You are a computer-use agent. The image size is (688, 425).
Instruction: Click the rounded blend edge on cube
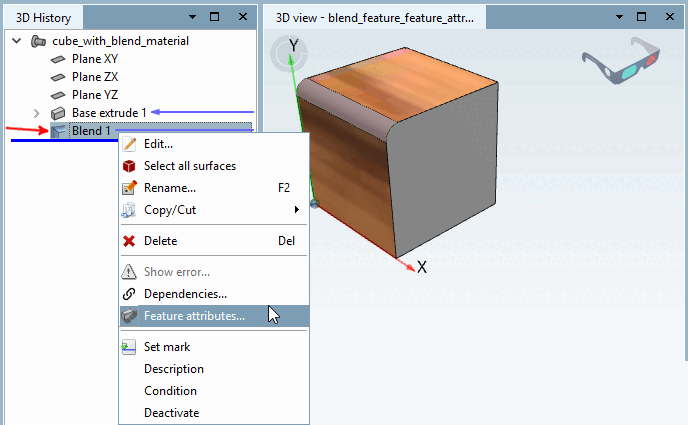[x=348, y=110]
